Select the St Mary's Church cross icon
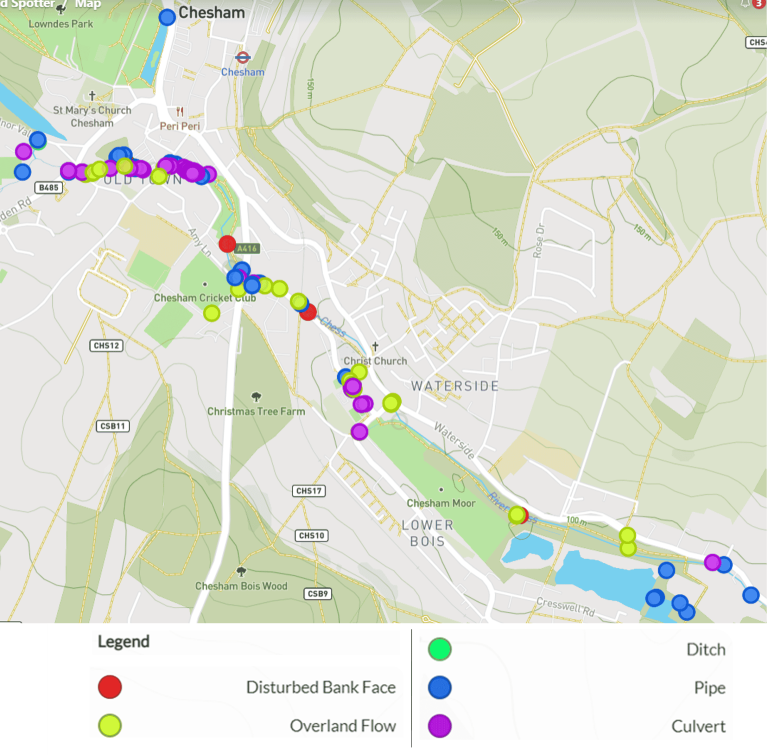The image size is (768, 755). tap(92, 96)
